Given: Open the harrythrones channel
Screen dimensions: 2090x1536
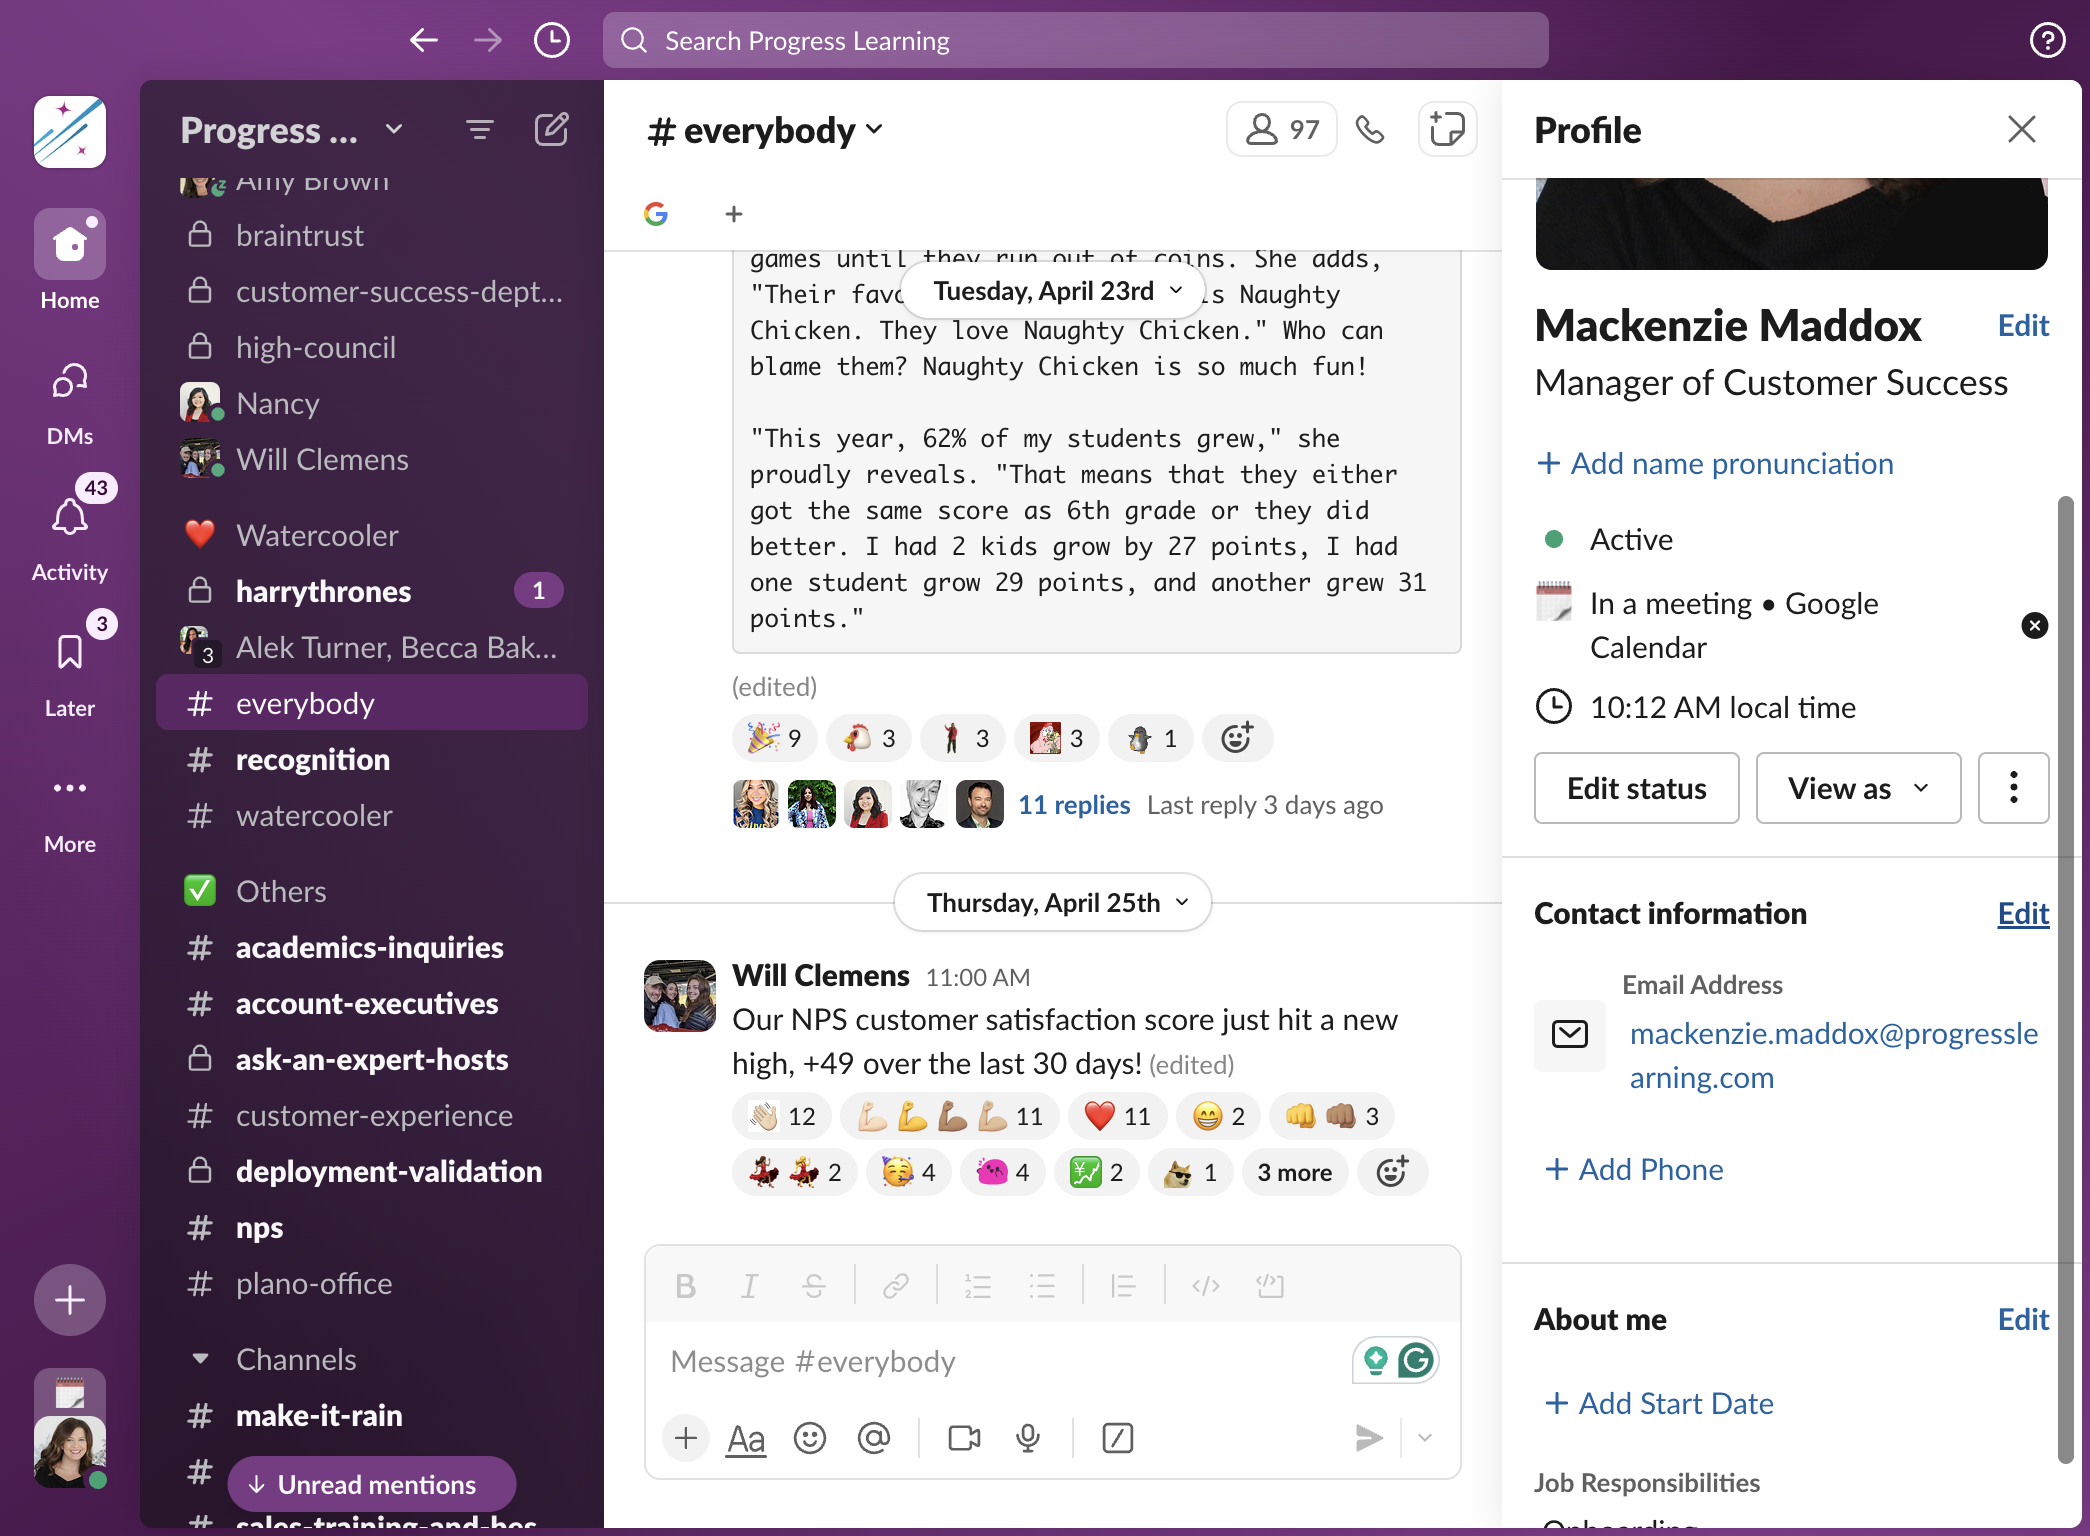Looking at the screenshot, I should click(x=372, y=591).
